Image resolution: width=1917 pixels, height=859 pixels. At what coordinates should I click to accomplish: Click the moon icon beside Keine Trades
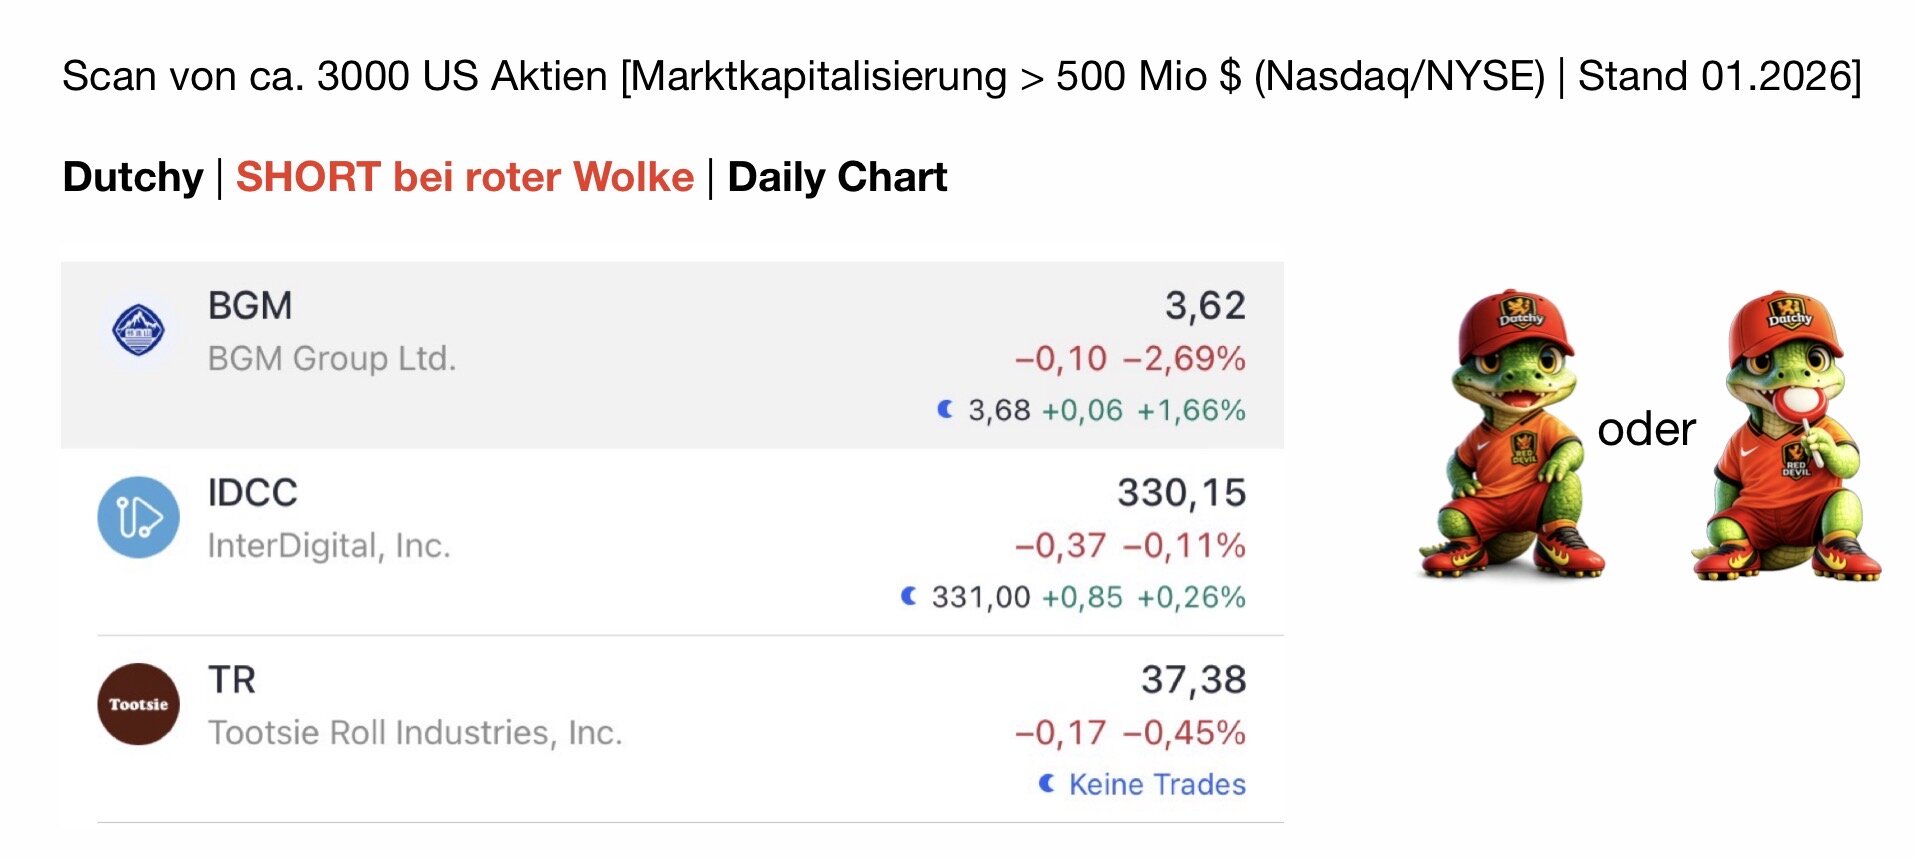tap(1047, 783)
